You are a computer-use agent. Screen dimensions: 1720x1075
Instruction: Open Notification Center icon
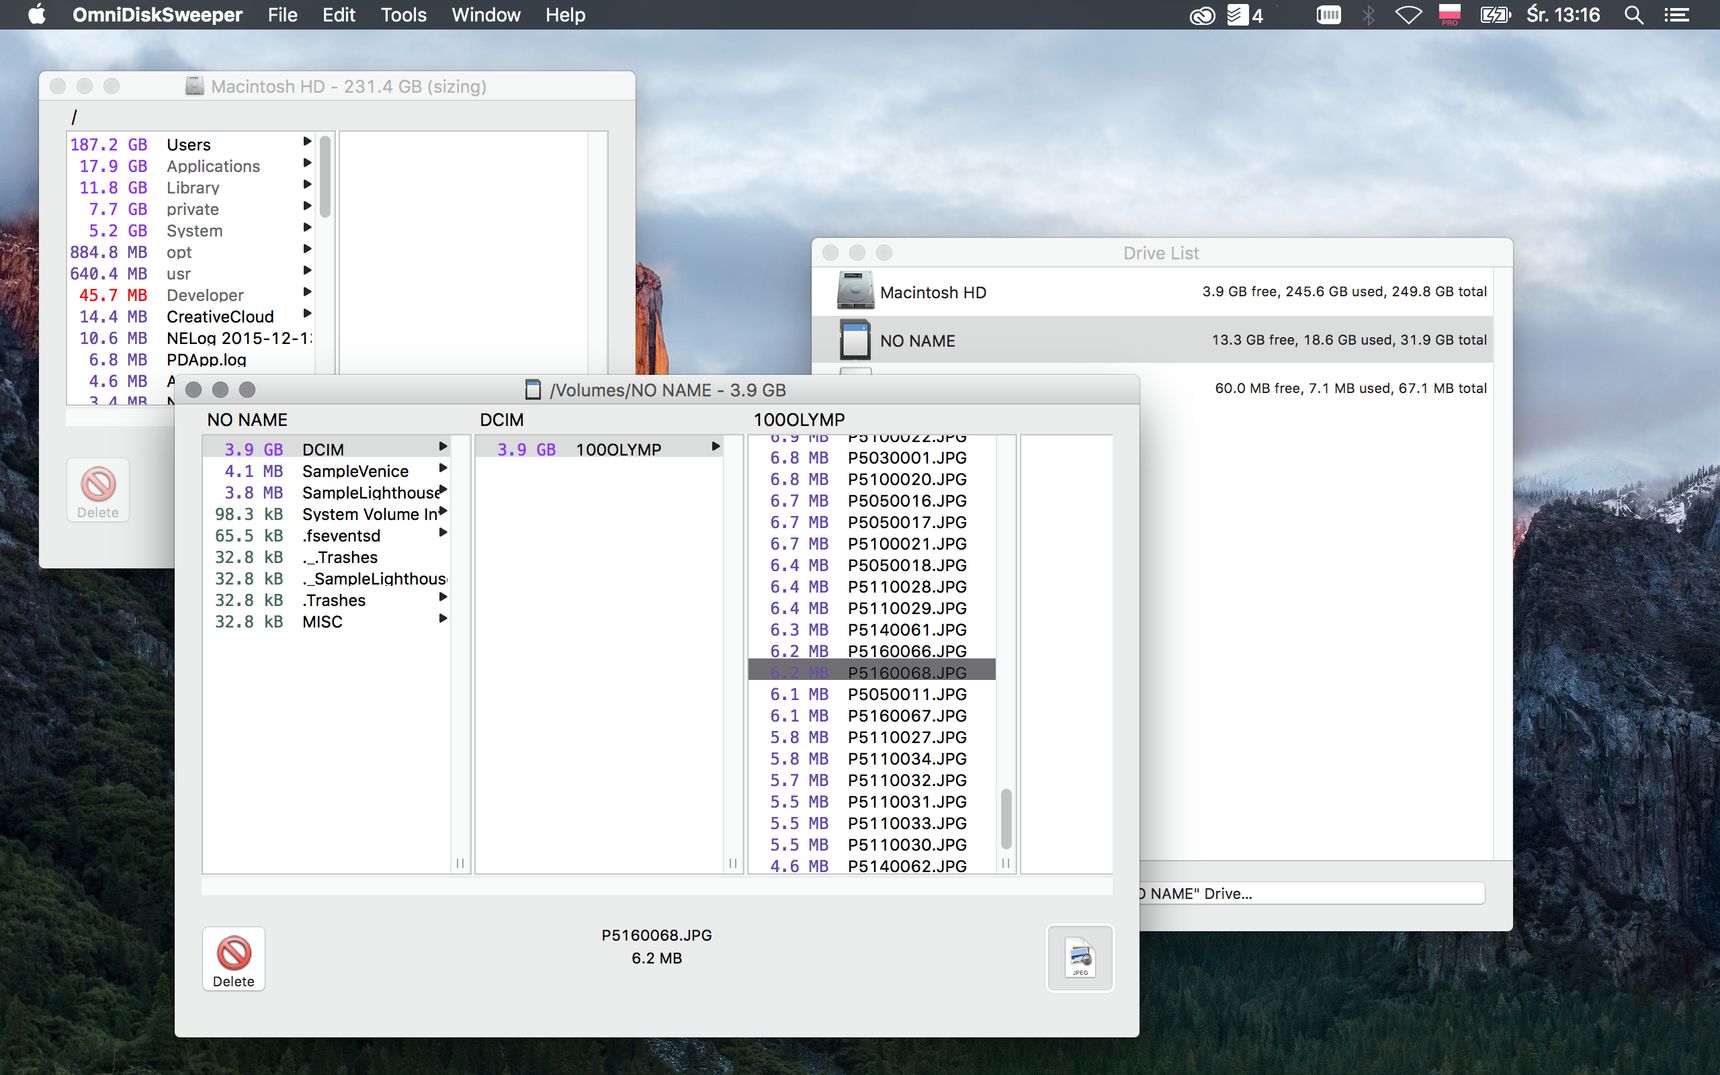coord(1677,15)
